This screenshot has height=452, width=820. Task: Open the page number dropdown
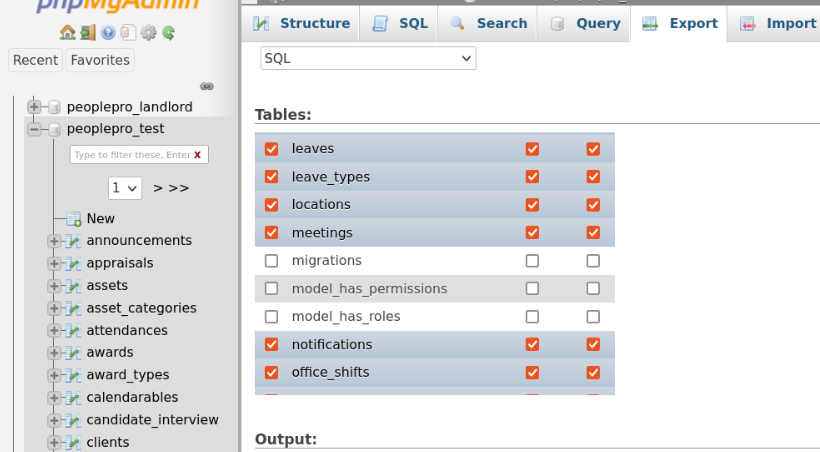pos(125,188)
